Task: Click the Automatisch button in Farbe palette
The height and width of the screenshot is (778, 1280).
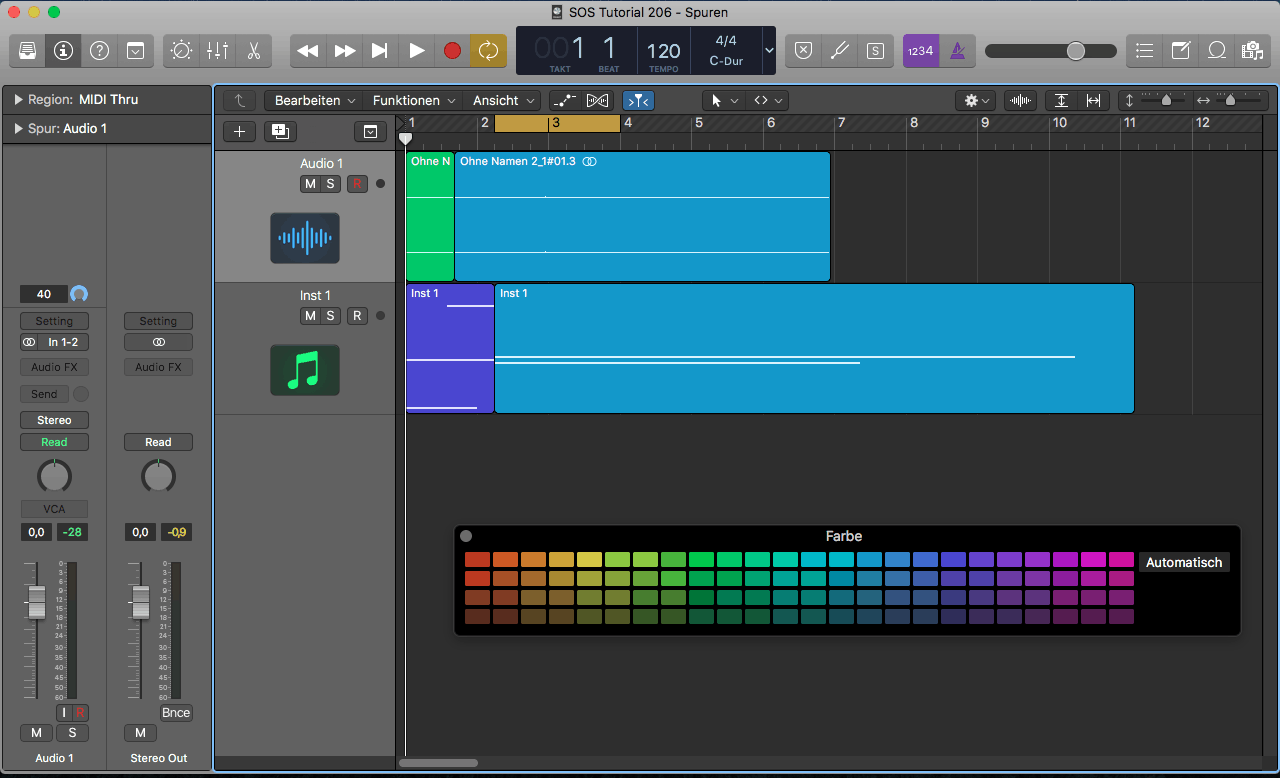Action: click(x=1184, y=563)
